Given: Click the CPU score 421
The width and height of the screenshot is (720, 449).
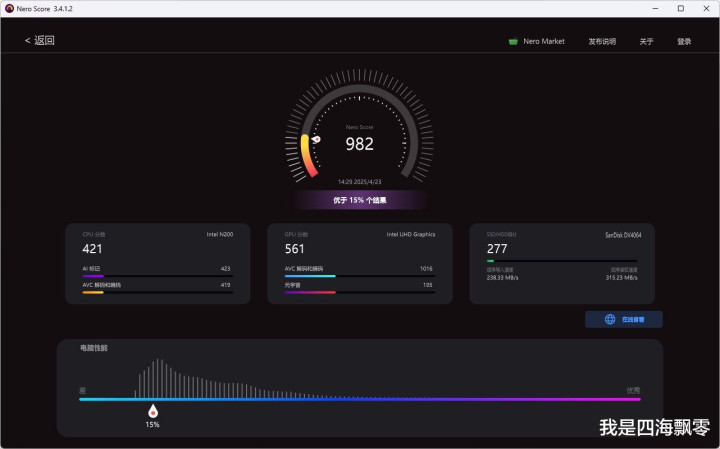Looking at the screenshot, I should coord(92,249).
